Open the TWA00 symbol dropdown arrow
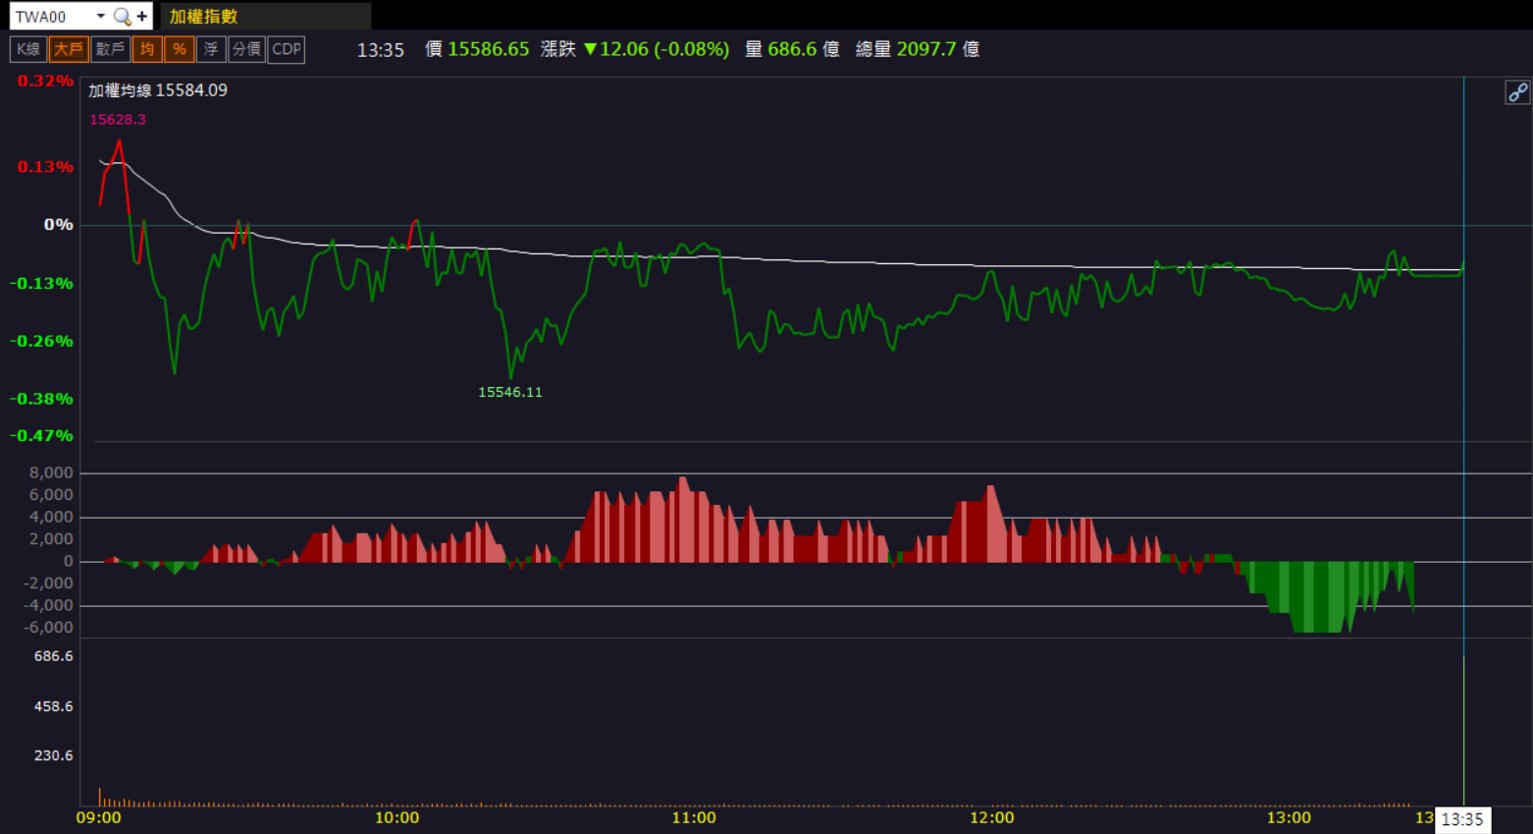 [100, 16]
